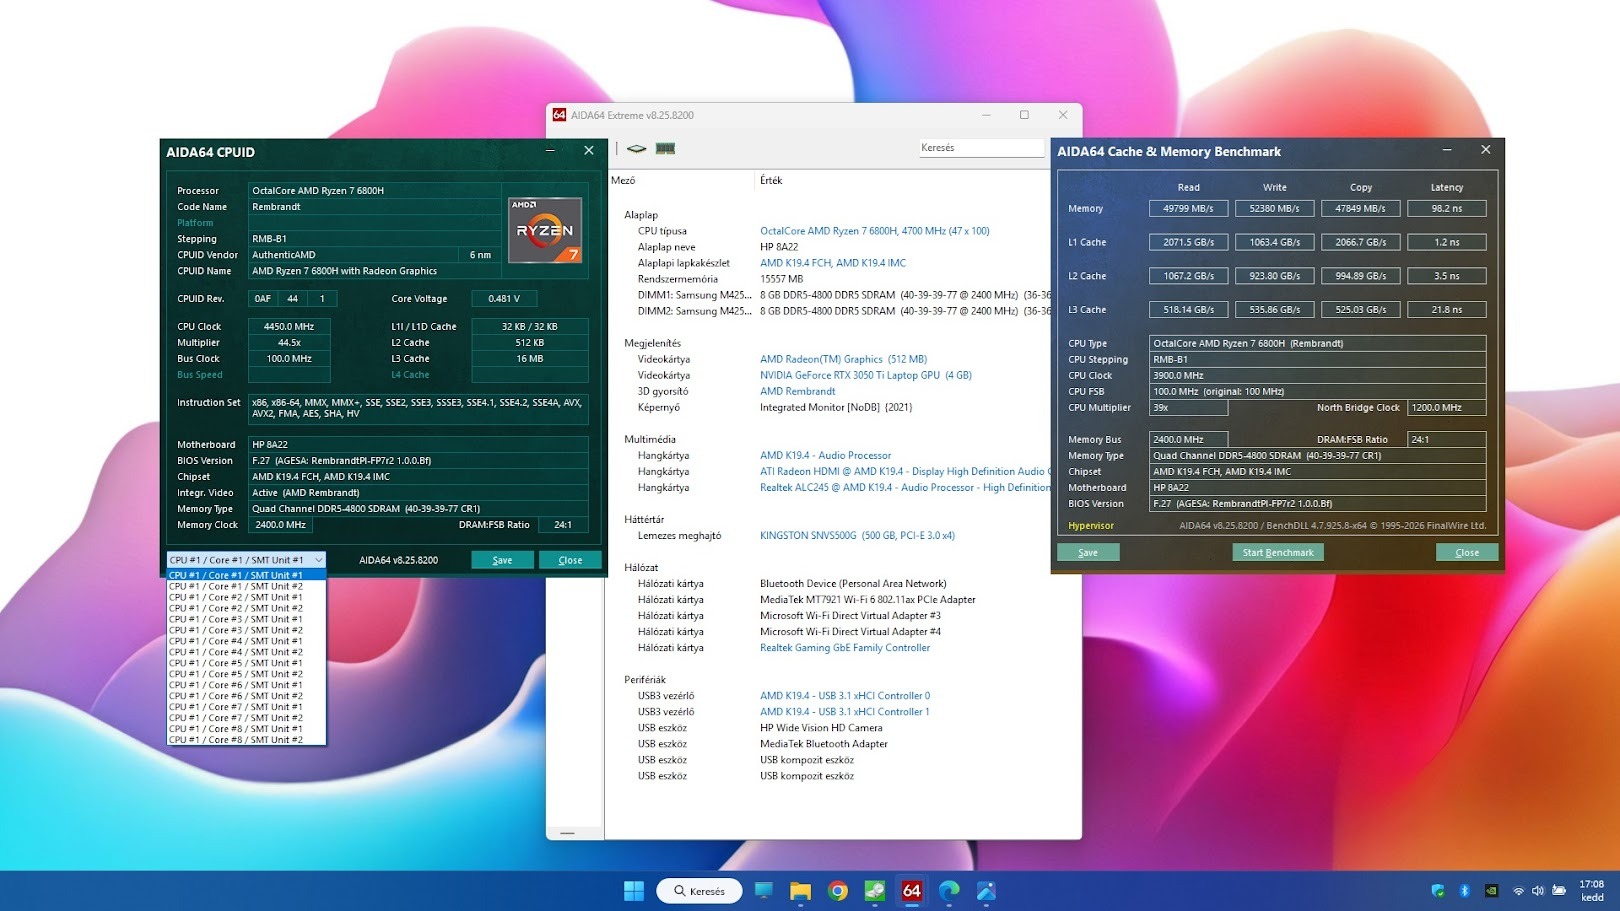Open the Bluetooth tray icon
Image resolution: width=1620 pixels, height=911 pixels.
pyautogui.click(x=1464, y=890)
